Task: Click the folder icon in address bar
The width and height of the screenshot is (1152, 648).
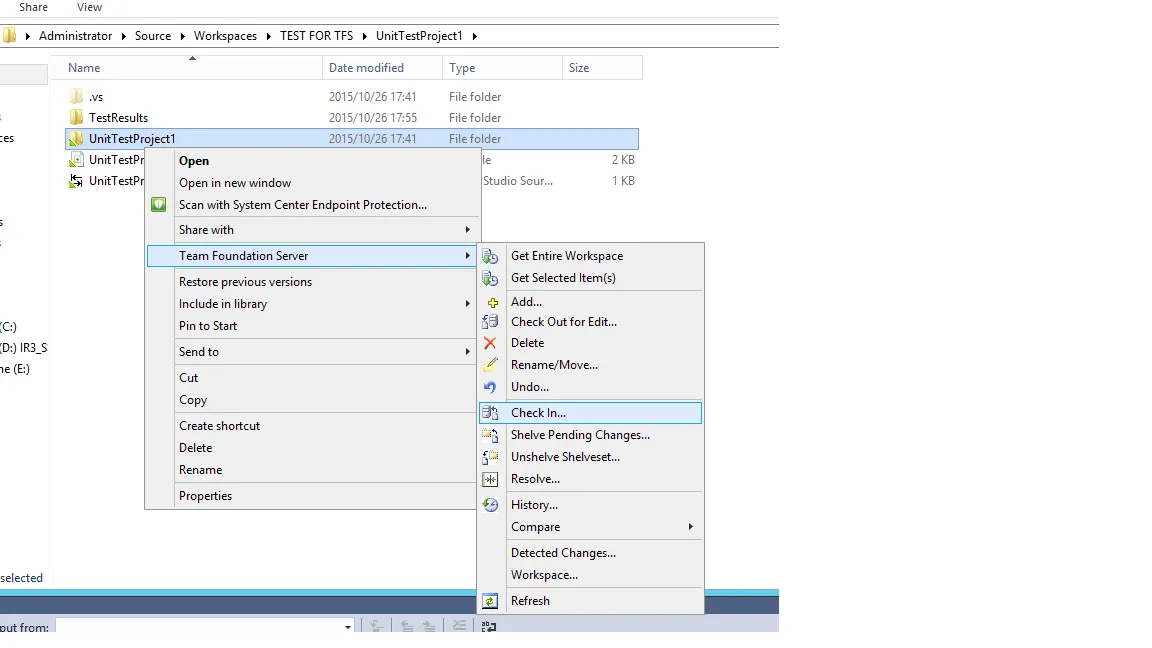Action: (10, 35)
